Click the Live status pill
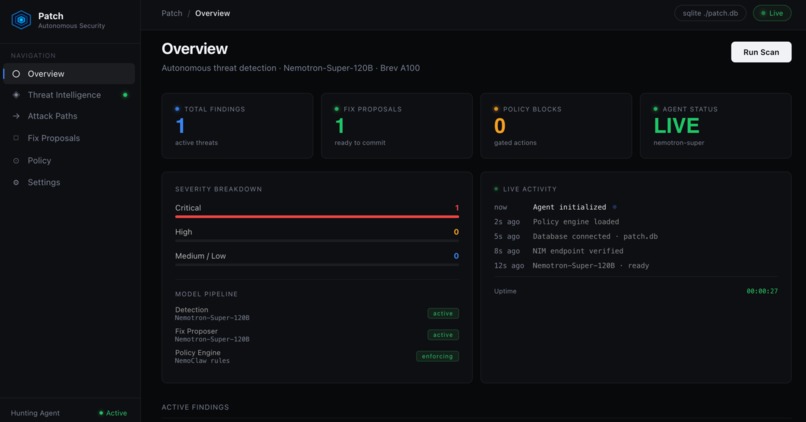The image size is (806, 422). coord(772,13)
